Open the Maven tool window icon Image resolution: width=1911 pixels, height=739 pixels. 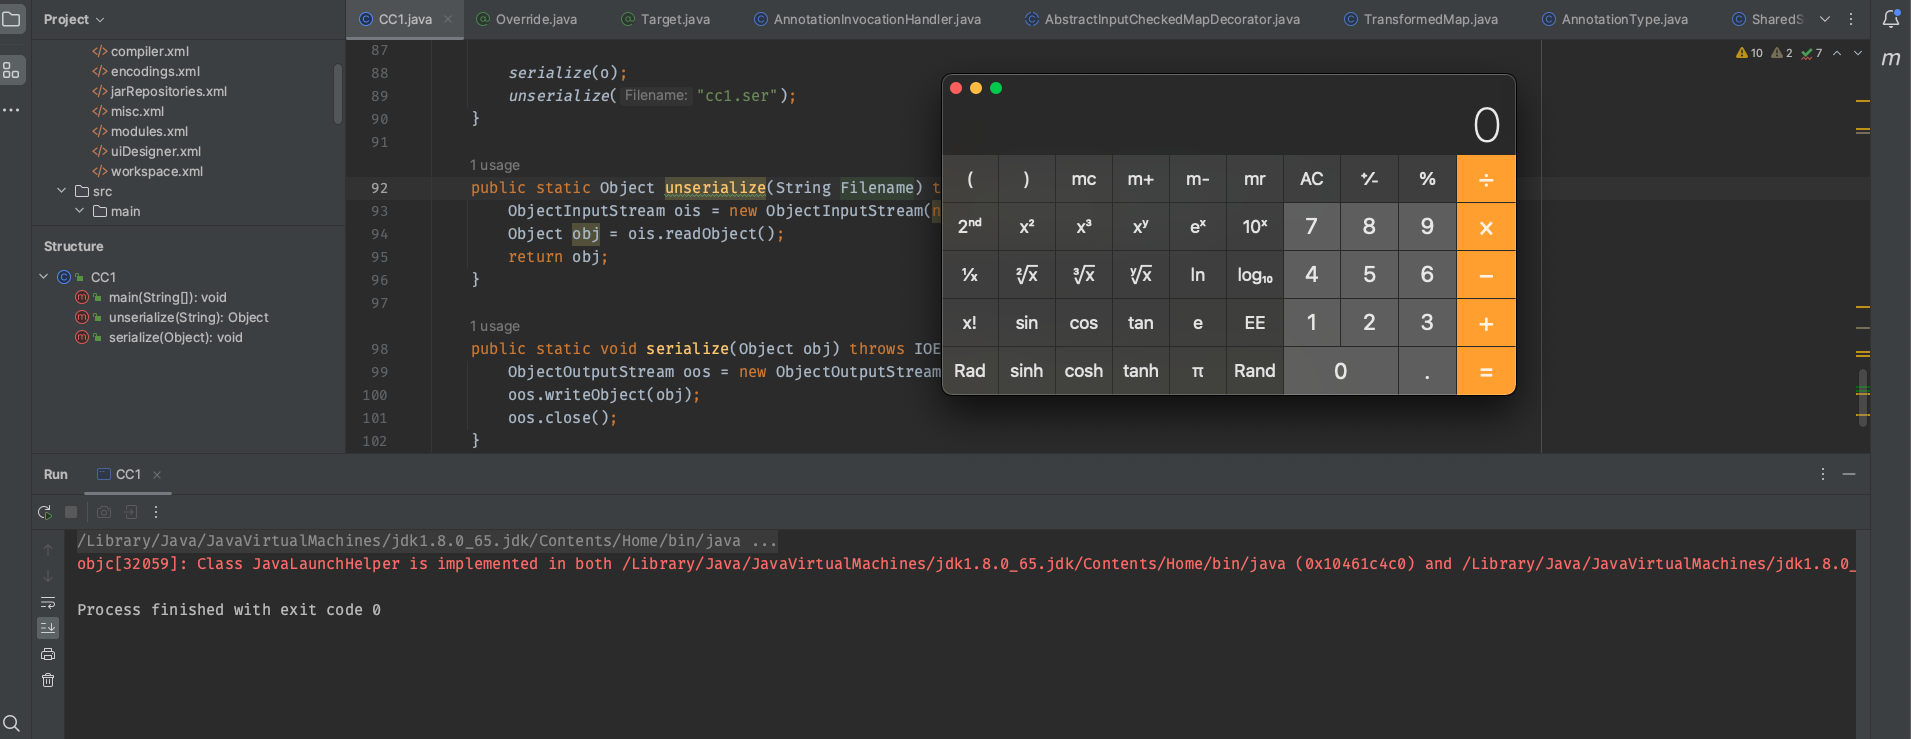click(x=1890, y=59)
